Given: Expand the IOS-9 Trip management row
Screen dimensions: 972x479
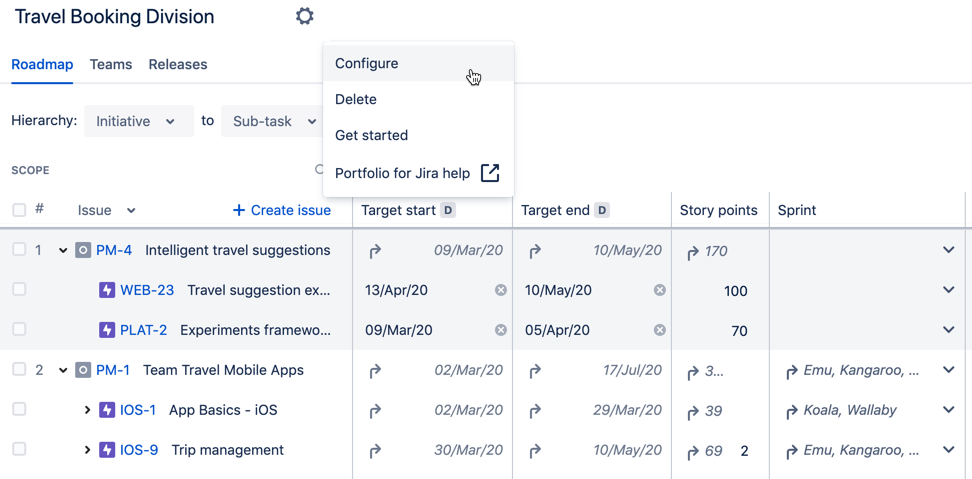Looking at the screenshot, I should (x=87, y=450).
